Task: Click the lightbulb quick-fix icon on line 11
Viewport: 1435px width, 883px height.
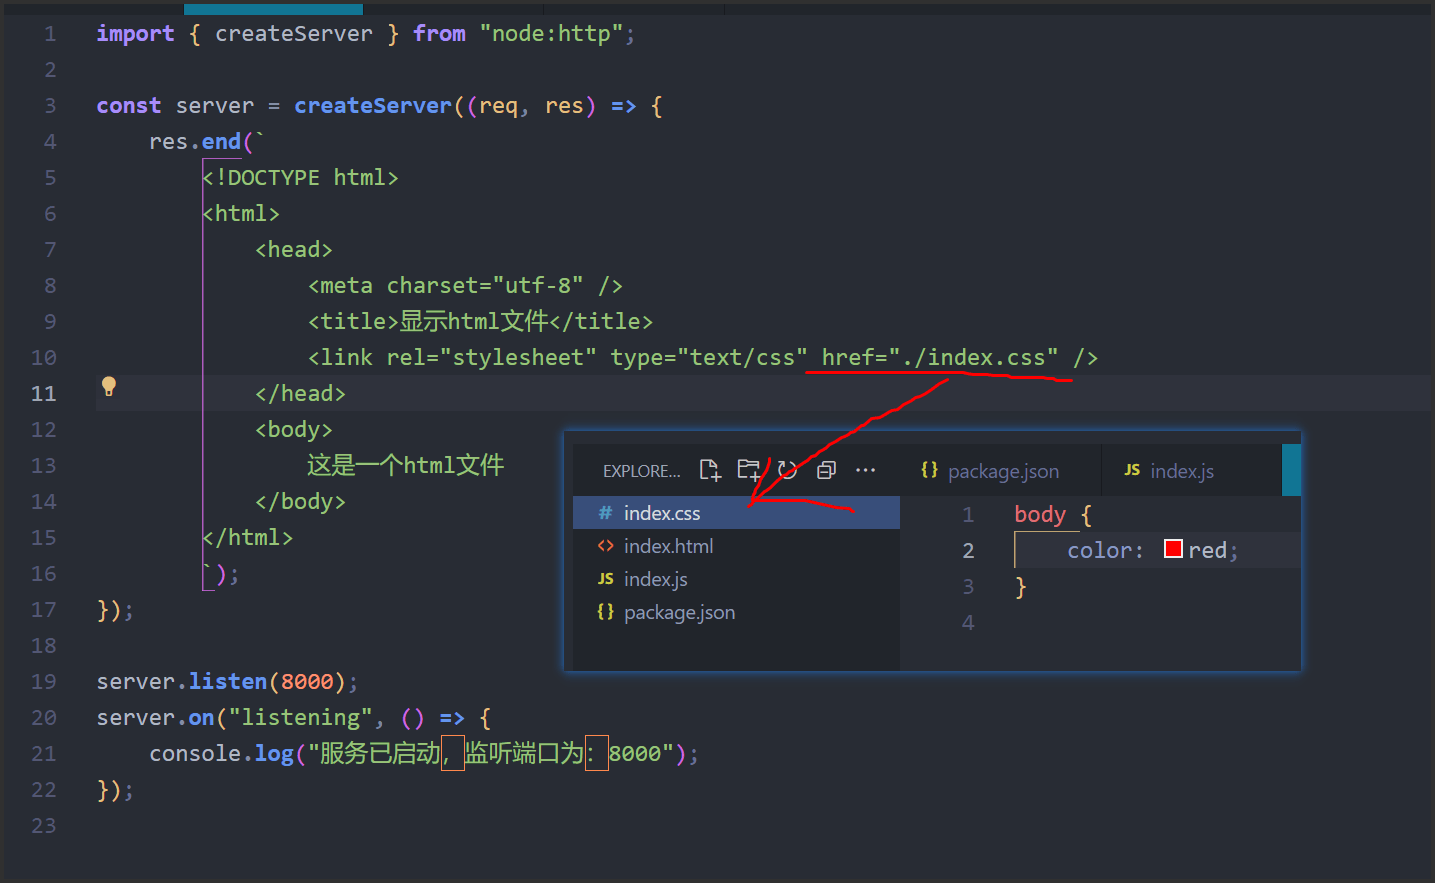Action: (x=109, y=387)
